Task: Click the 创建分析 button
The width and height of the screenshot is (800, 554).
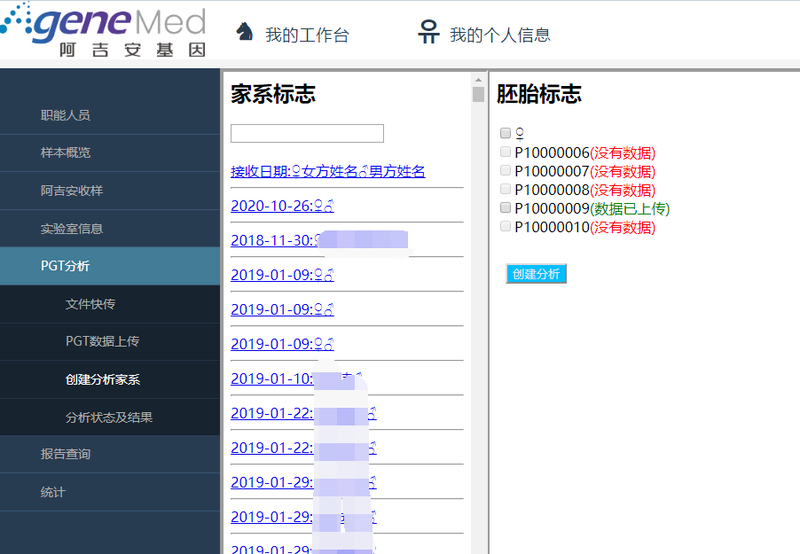Action: coord(536,274)
